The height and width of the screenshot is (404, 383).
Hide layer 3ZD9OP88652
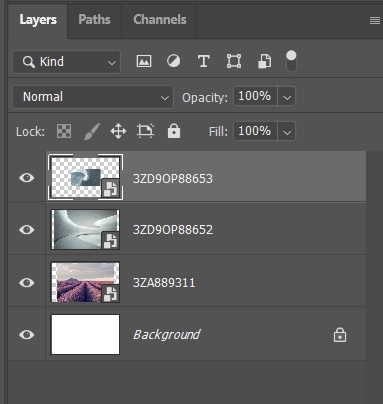[x=27, y=230]
